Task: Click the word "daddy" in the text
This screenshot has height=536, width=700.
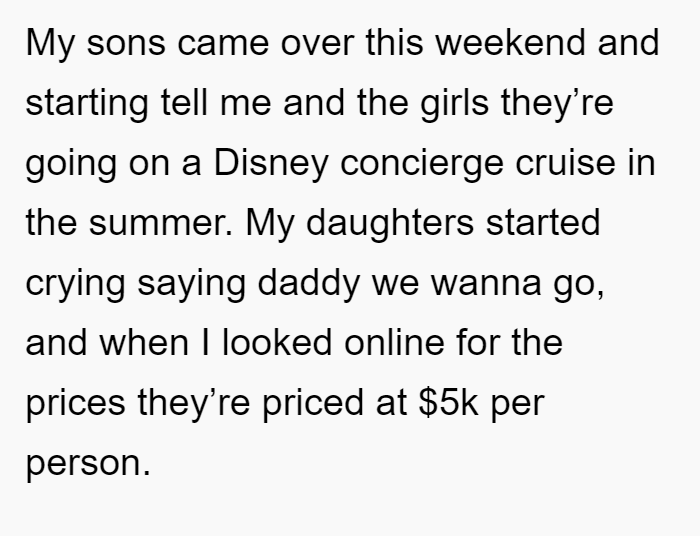Action: click(309, 285)
